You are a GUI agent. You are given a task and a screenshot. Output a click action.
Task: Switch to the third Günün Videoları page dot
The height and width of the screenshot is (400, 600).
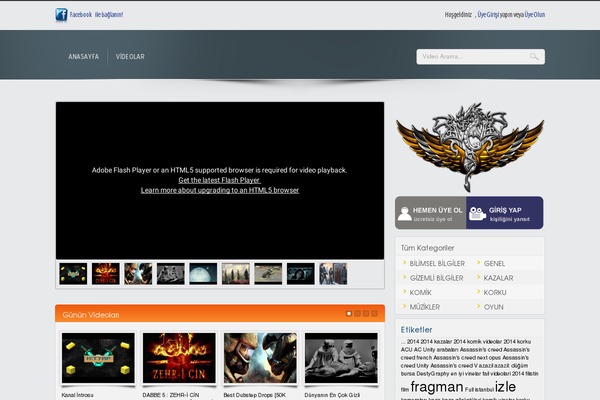pos(366,313)
